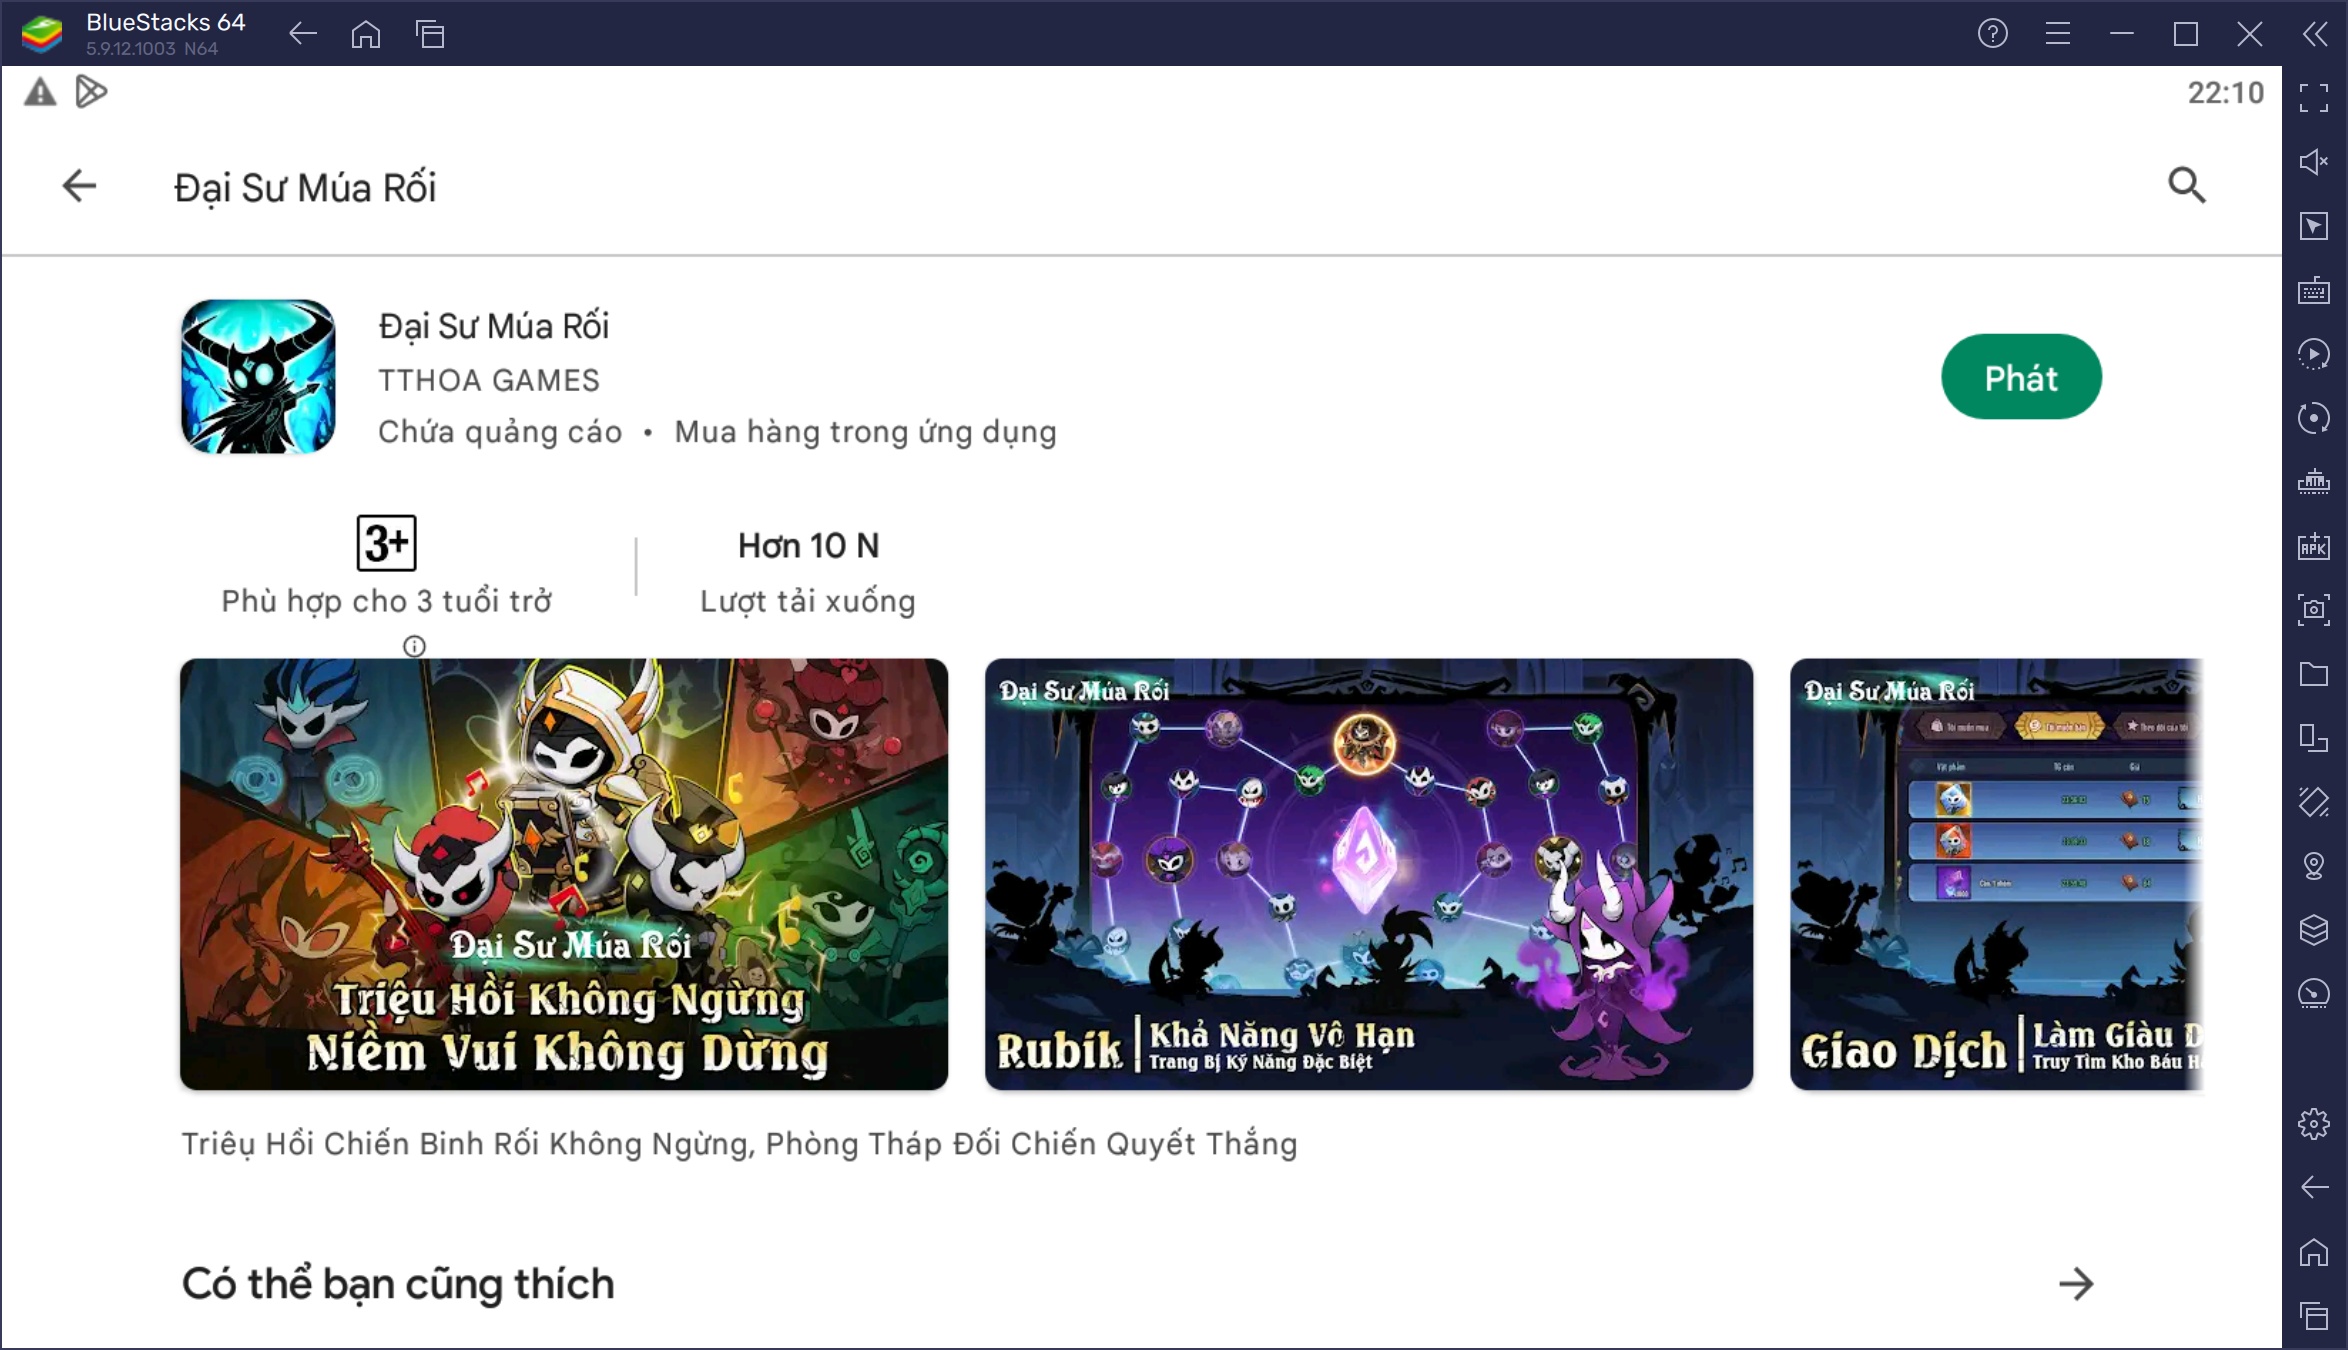This screenshot has width=2348, height=1350.
Task: Set location using pin icon
Action: [2313, 866]
